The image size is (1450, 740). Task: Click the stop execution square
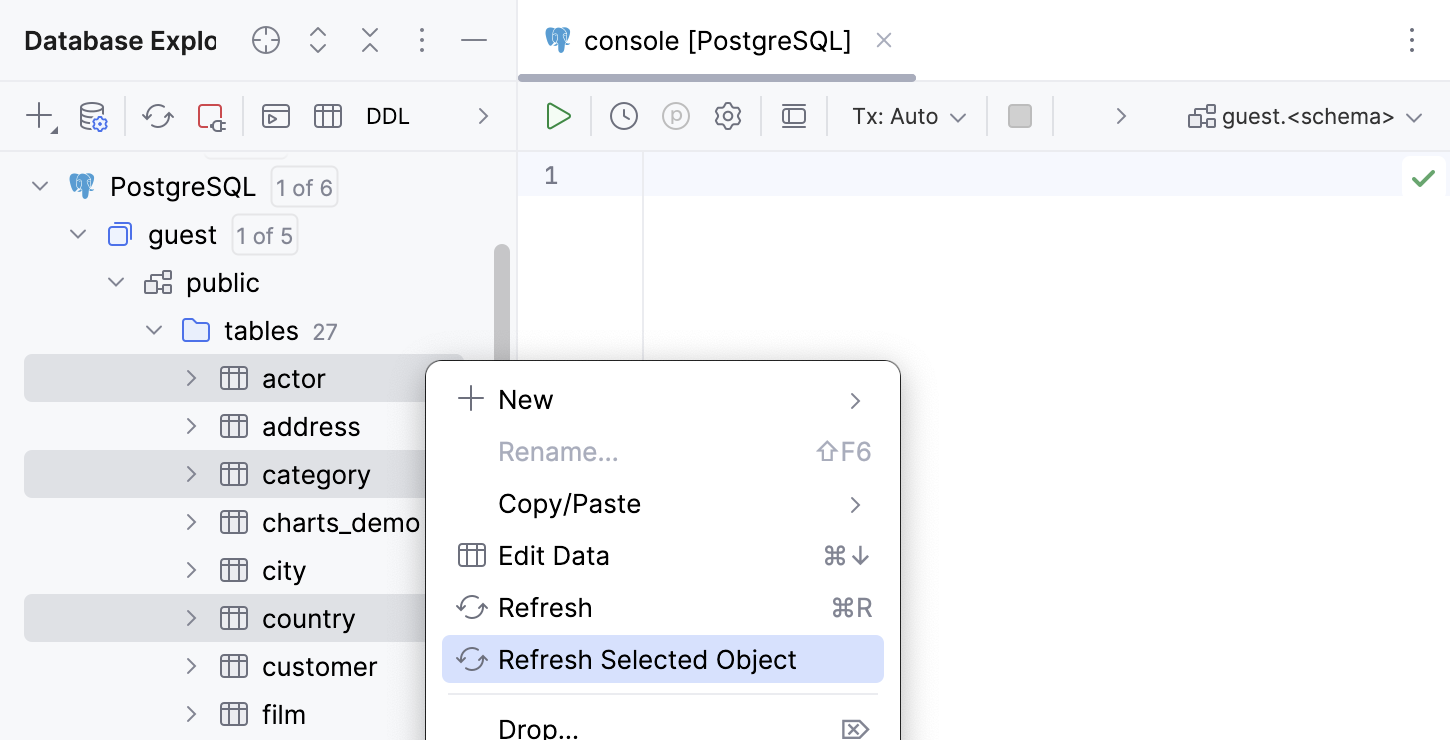click(x=1019, y=115)
